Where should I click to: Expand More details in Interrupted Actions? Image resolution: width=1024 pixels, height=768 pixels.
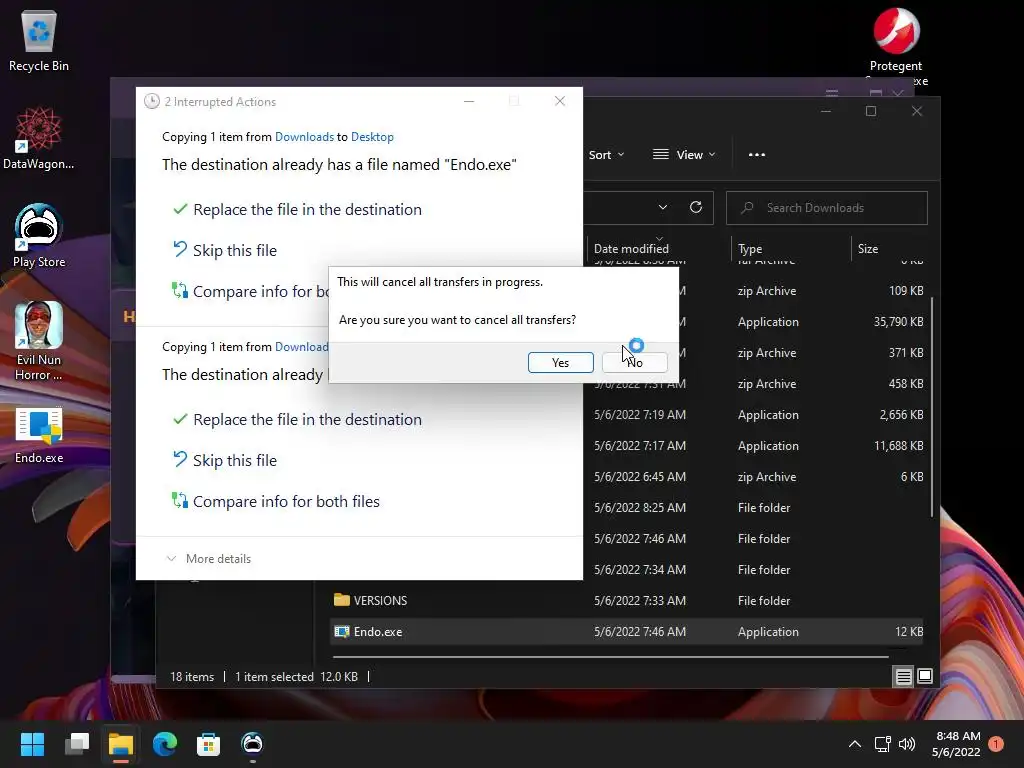tap(209, 559)
